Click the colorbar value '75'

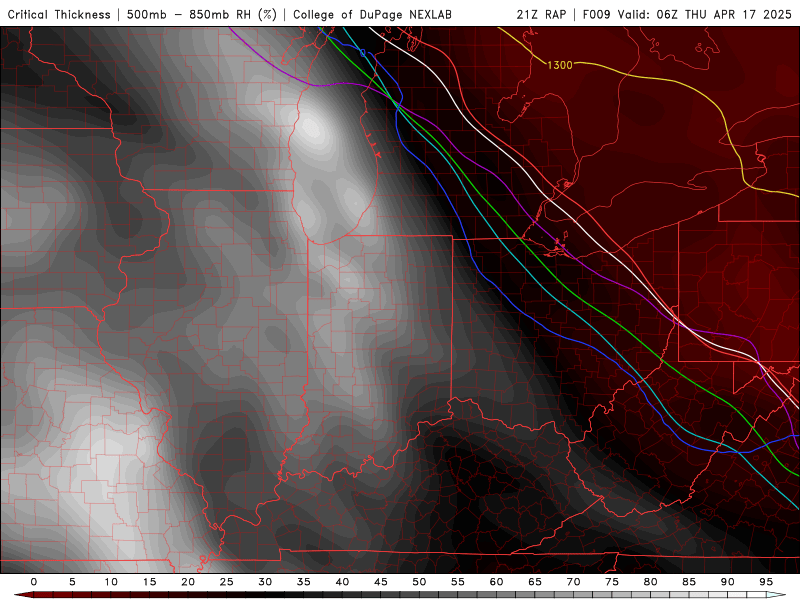point(612,582)
